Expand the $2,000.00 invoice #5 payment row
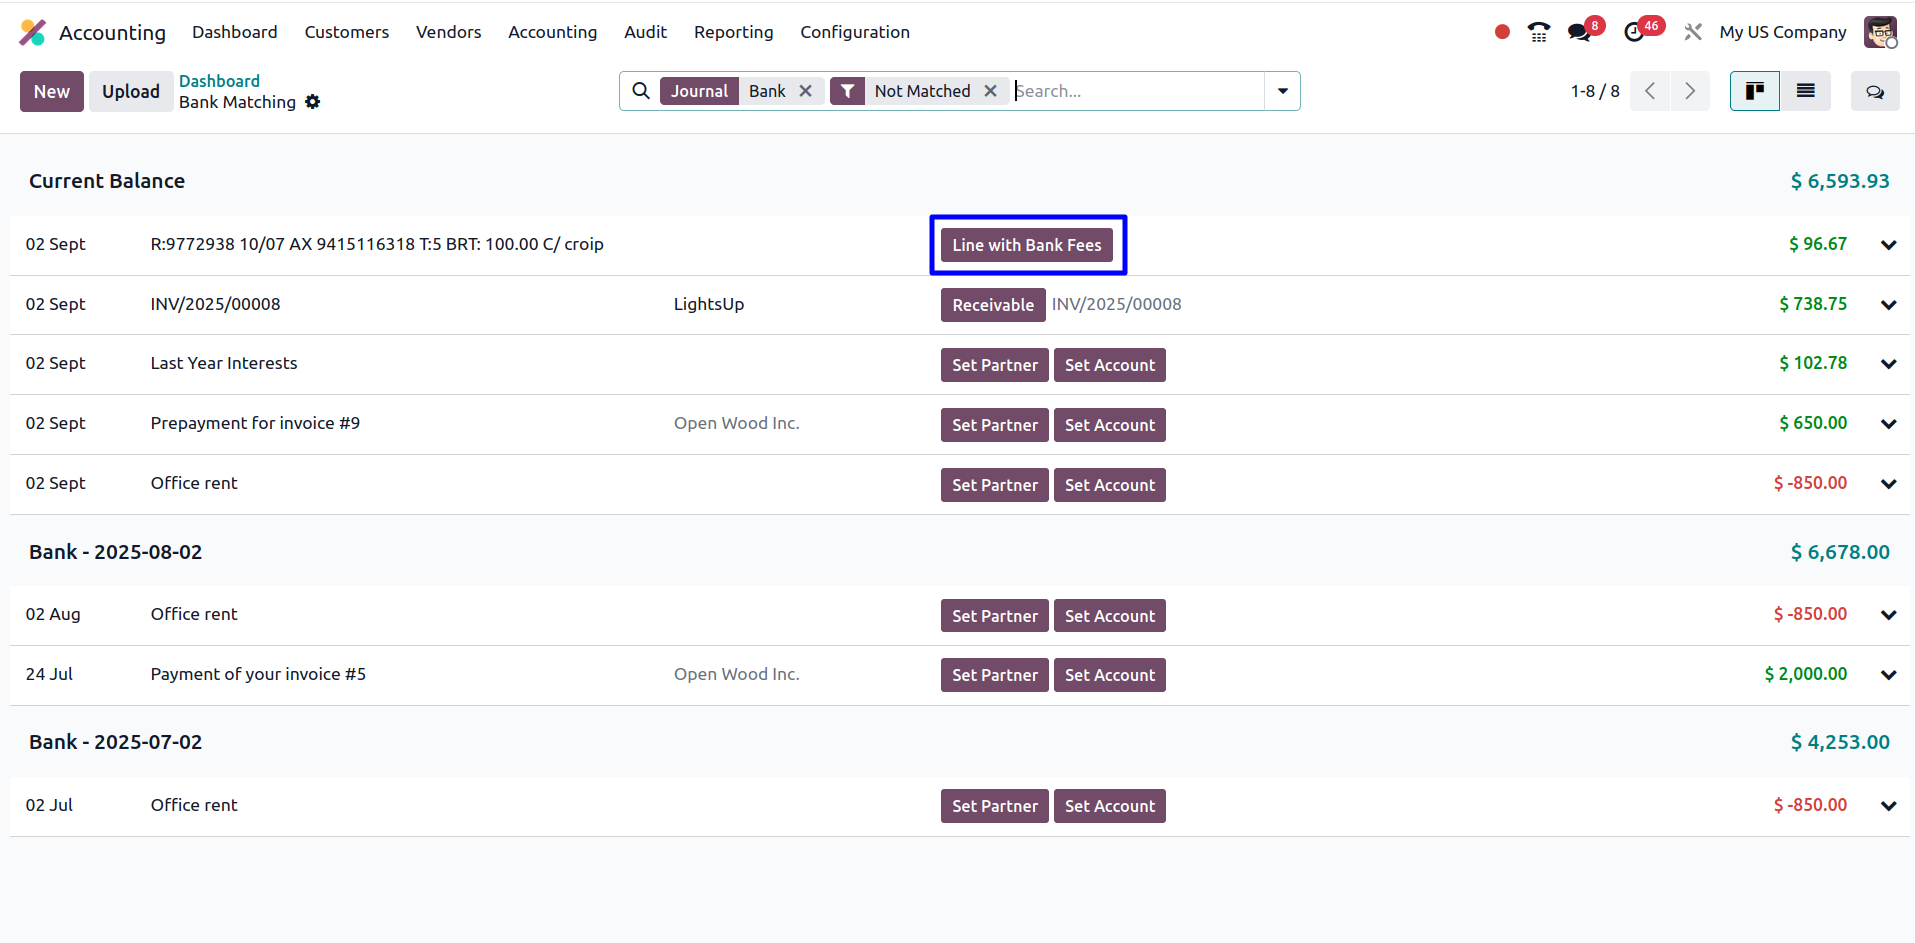Screen dimensions: 1915x943 1888,675
